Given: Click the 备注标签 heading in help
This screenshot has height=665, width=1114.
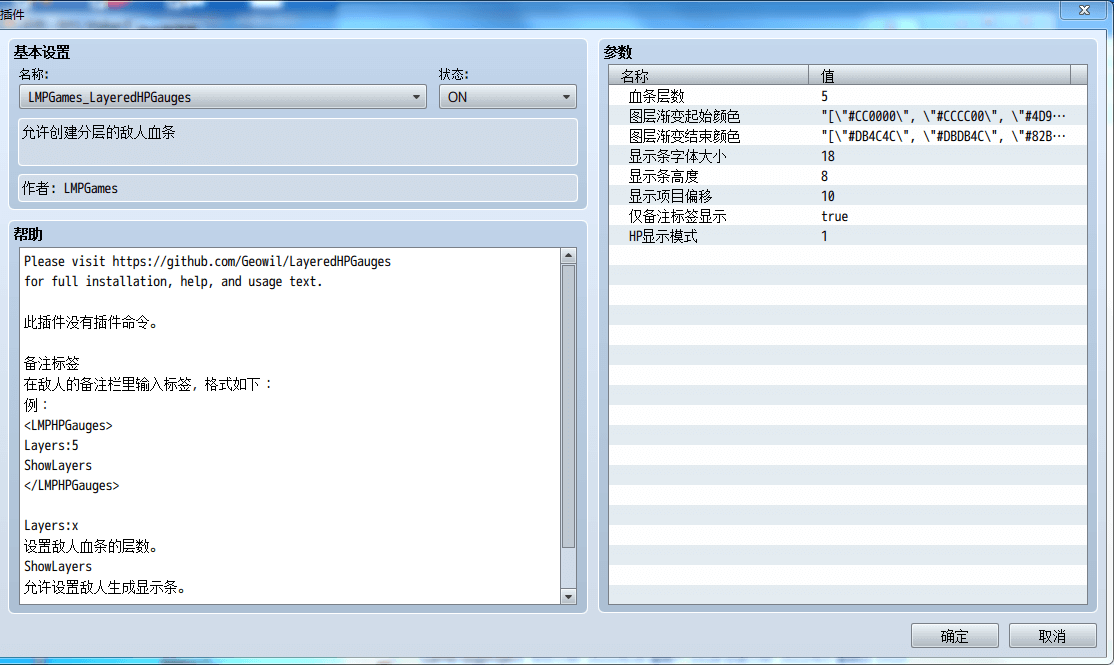Looking at the screenshot, I should pos(51,364).
